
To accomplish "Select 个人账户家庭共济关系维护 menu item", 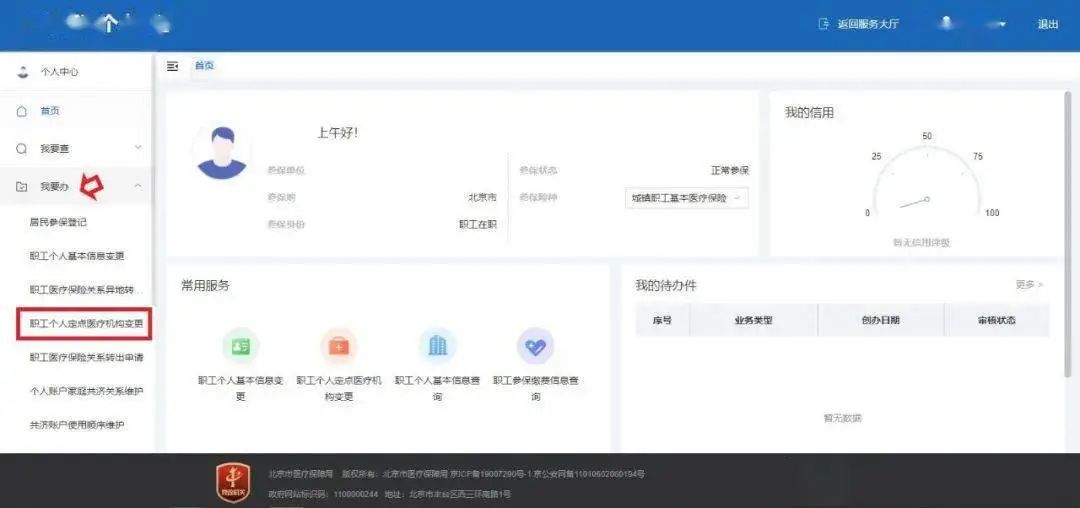I will click(86, 391).
